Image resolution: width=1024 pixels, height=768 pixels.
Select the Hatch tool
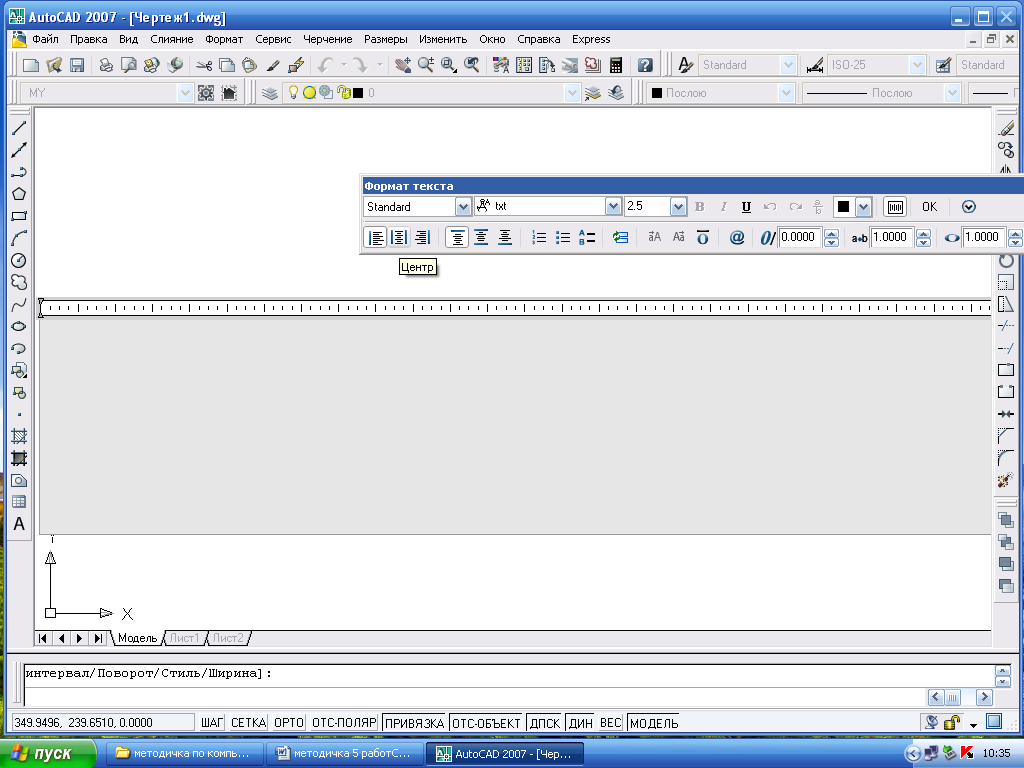tap(19, 436)
